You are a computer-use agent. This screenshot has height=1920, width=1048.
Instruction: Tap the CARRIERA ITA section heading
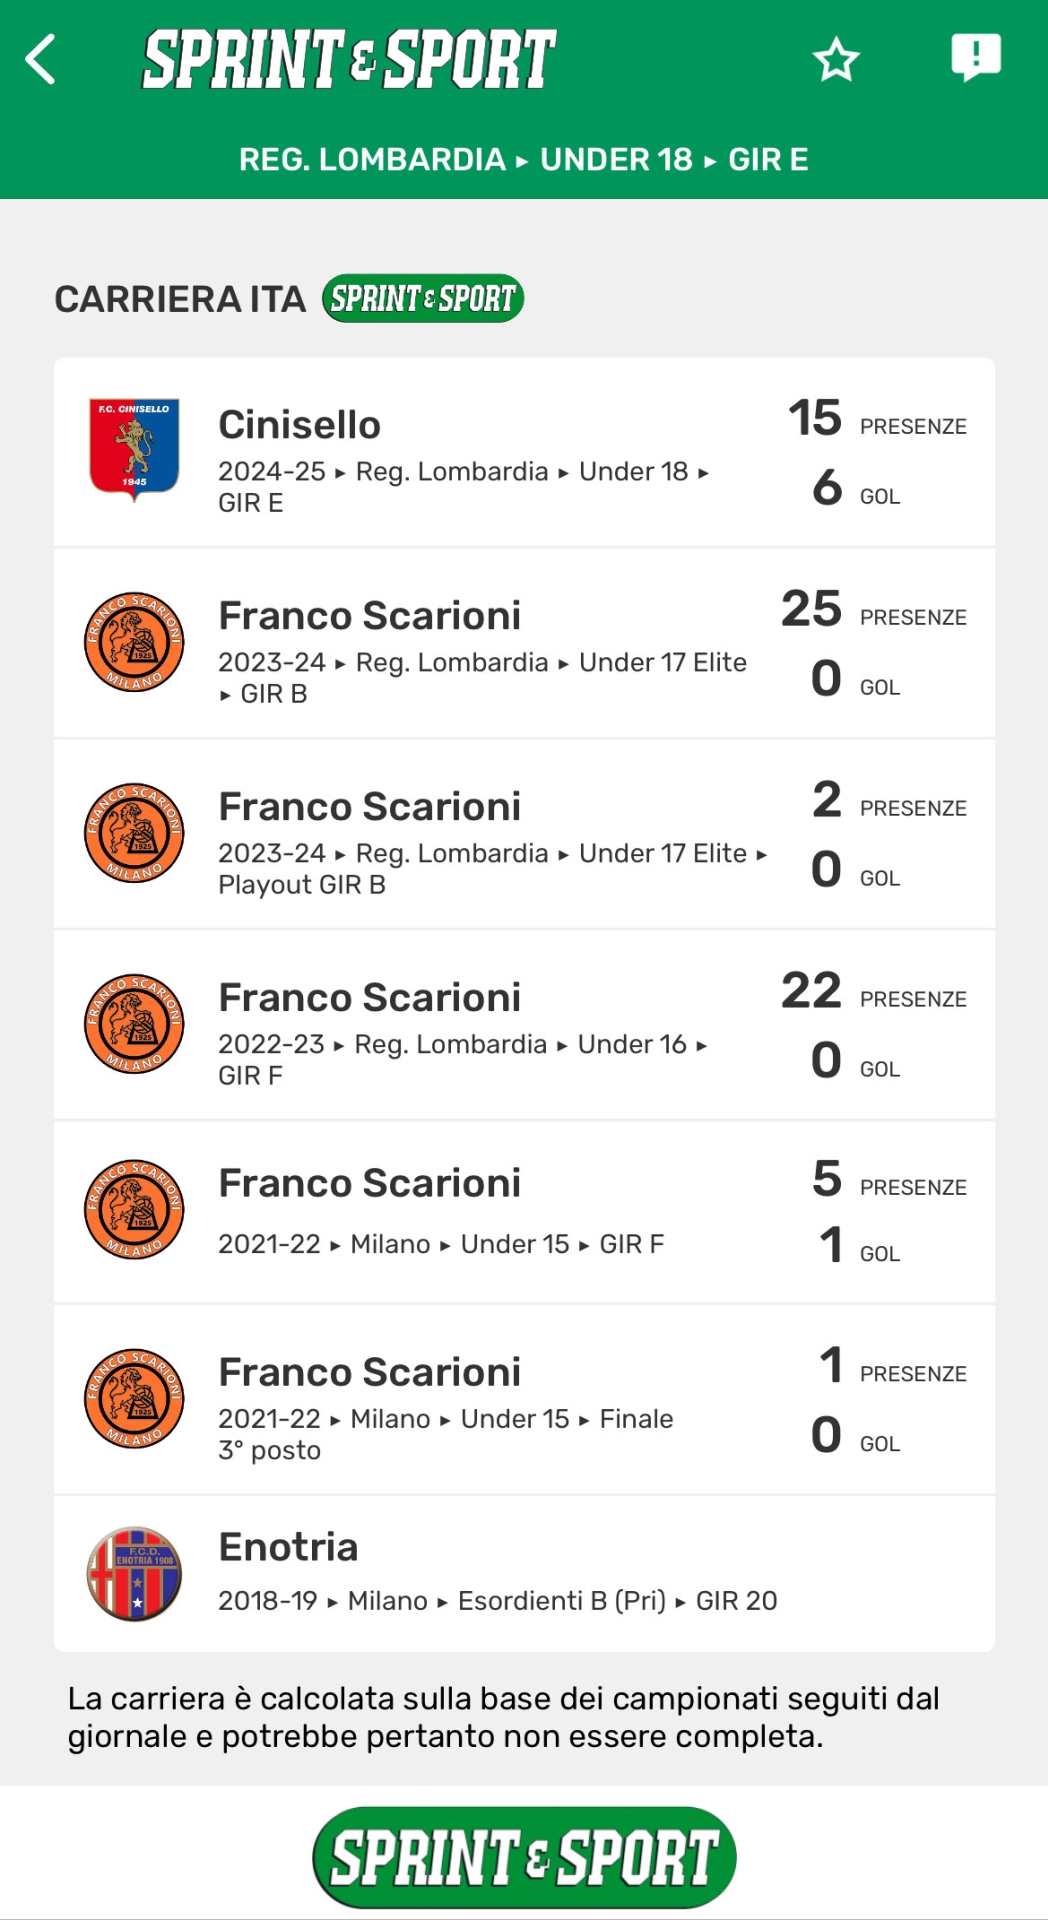tap(180, 299)
